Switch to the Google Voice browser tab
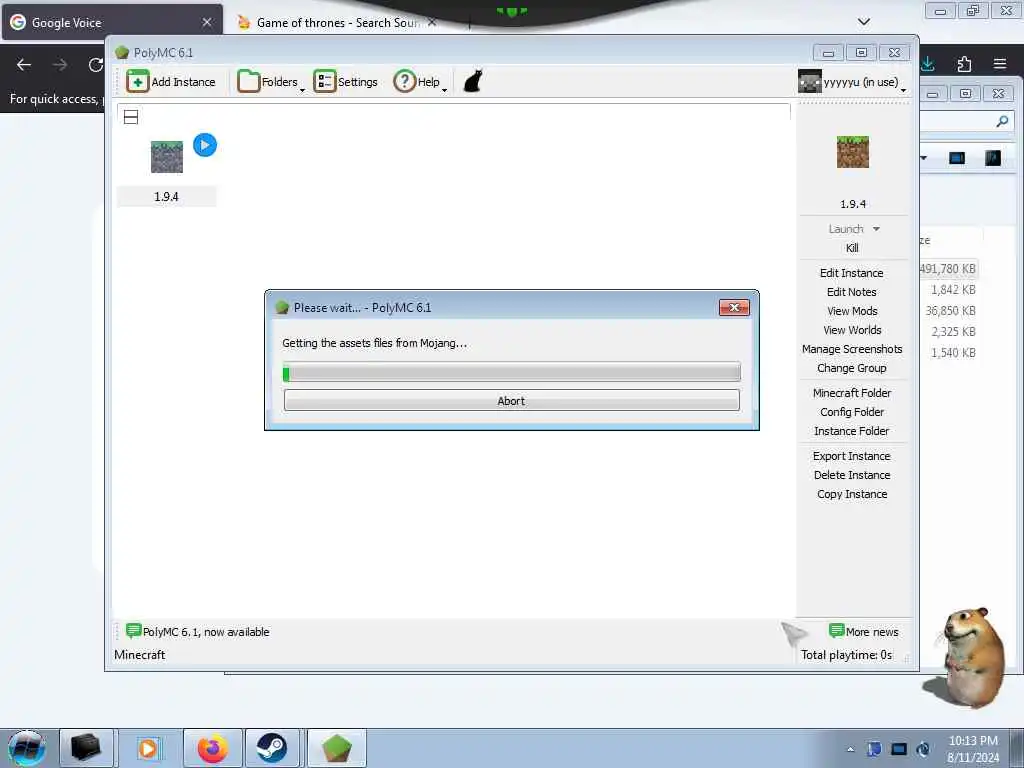Image resolution: width=1024 pixels, height=768 pixels. [x=111, y=22]
